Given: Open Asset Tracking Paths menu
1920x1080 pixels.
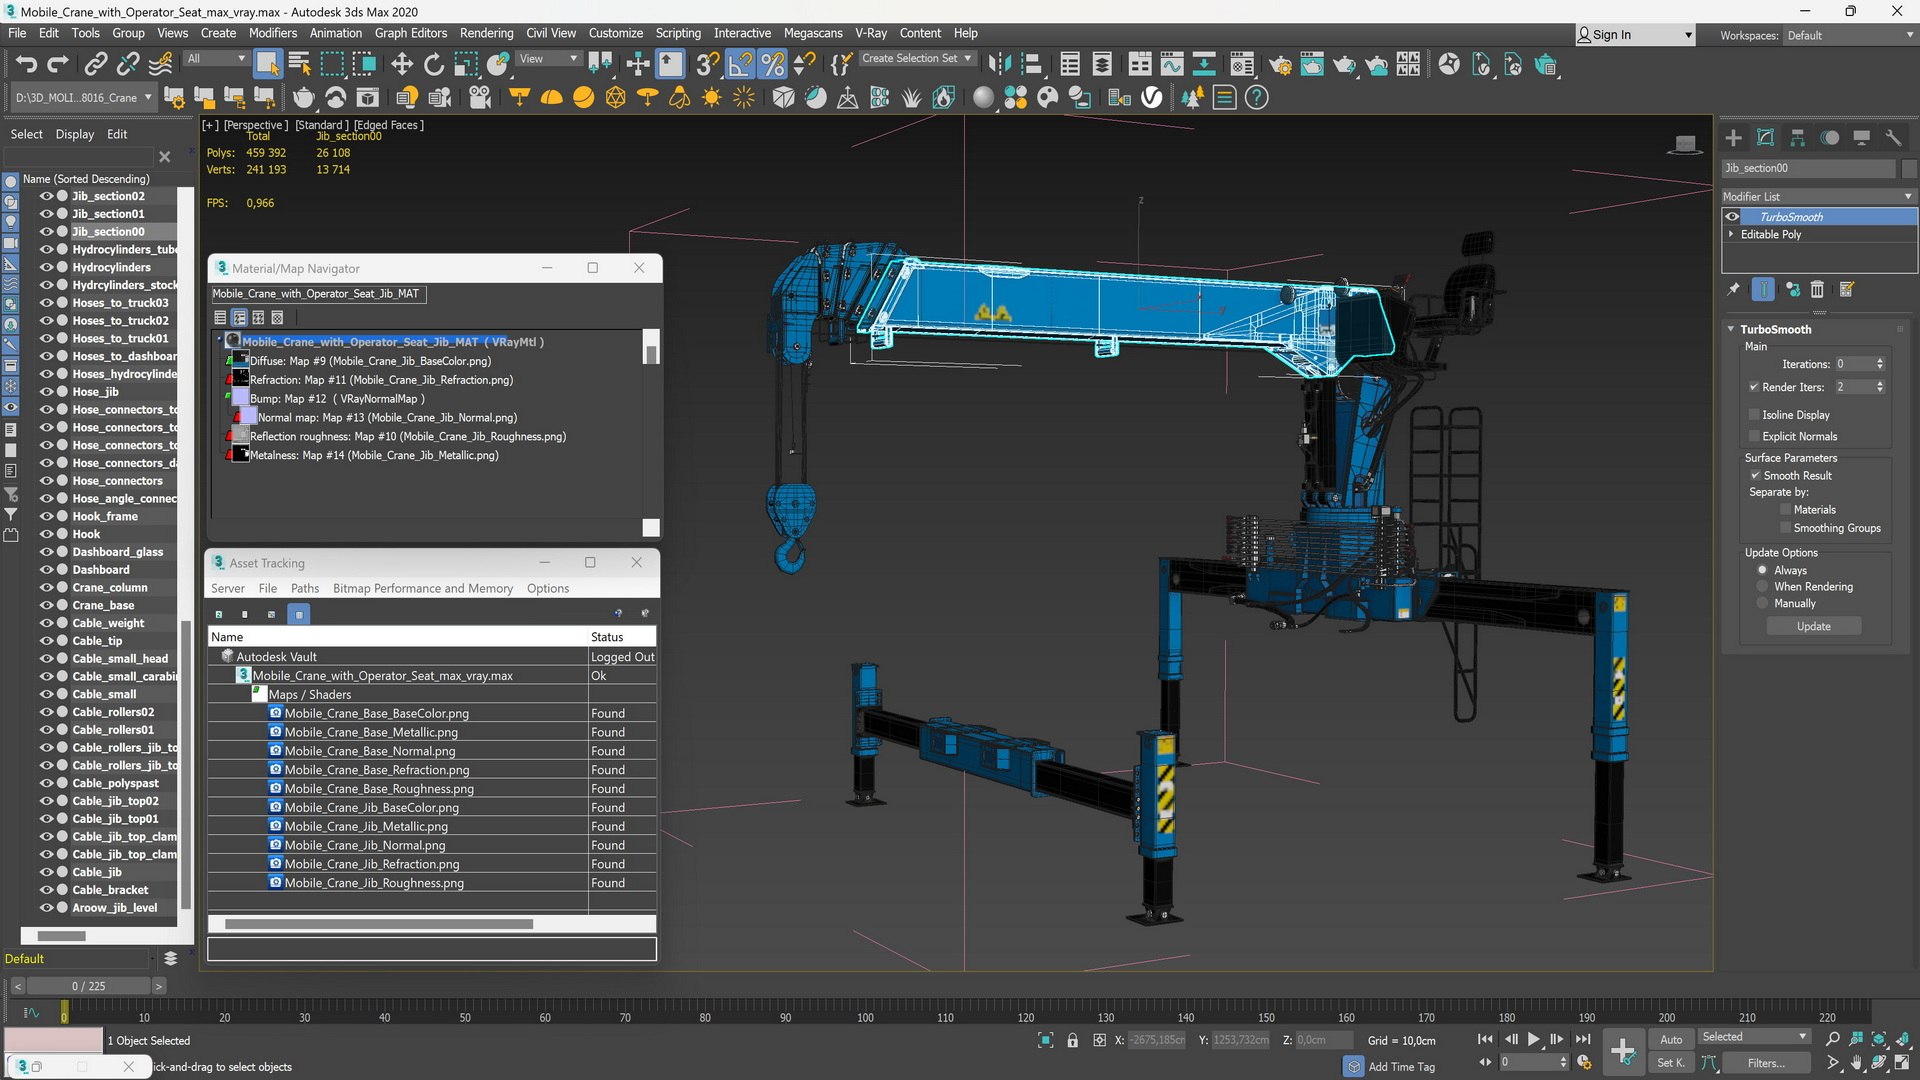Looking at the screenshot, I should tap(305, 588).
